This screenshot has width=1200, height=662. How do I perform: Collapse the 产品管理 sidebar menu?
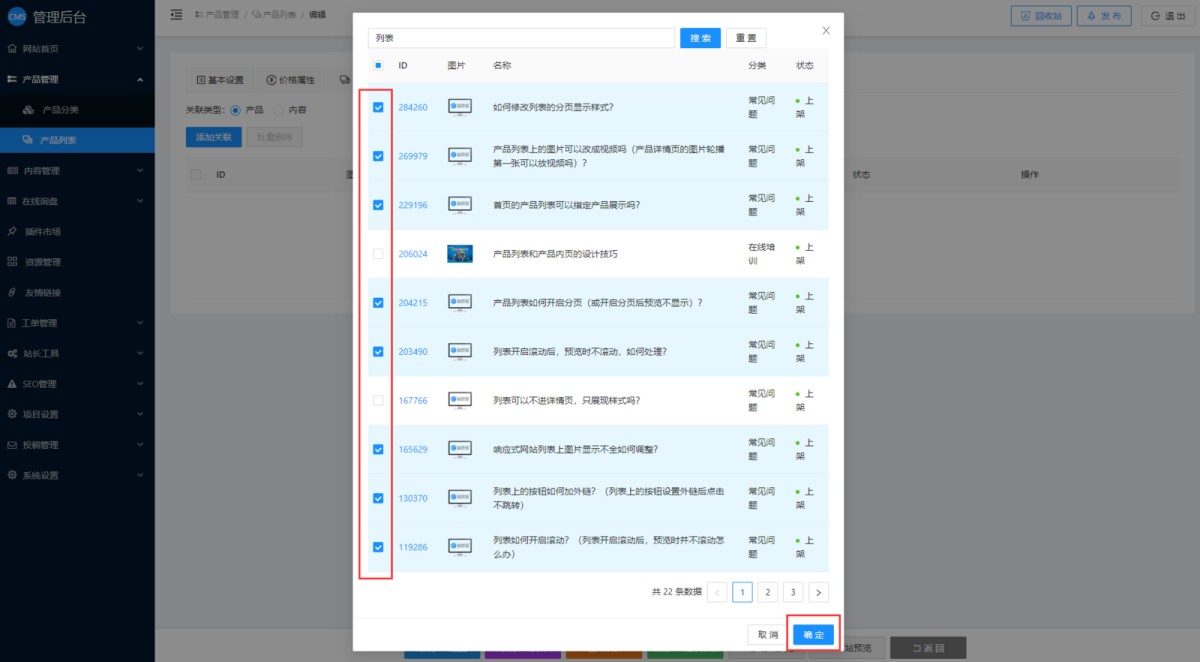click(77, 79)
